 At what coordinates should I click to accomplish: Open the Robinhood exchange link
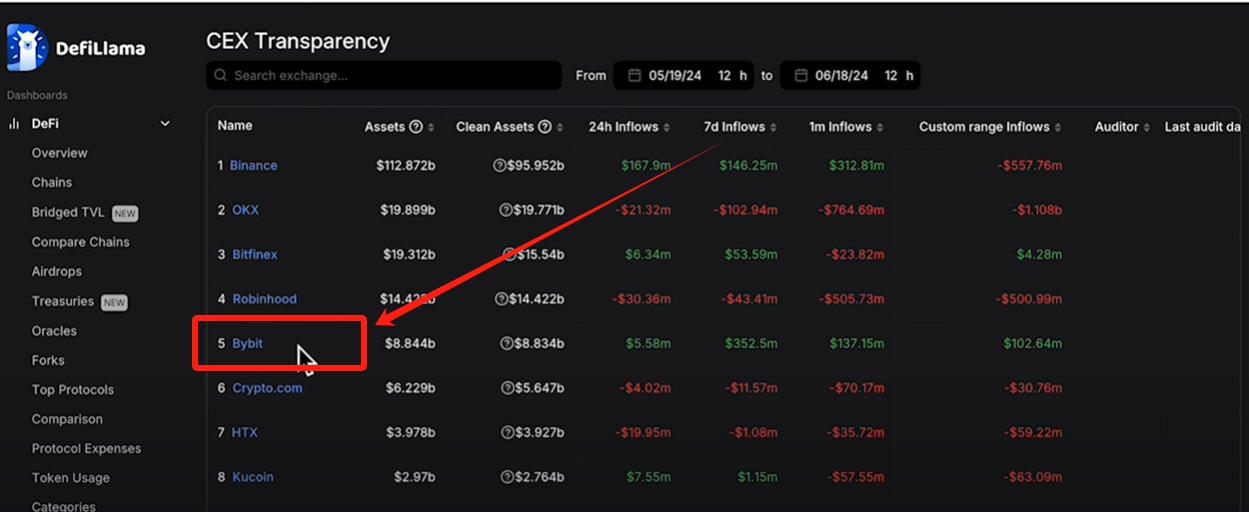264,299
